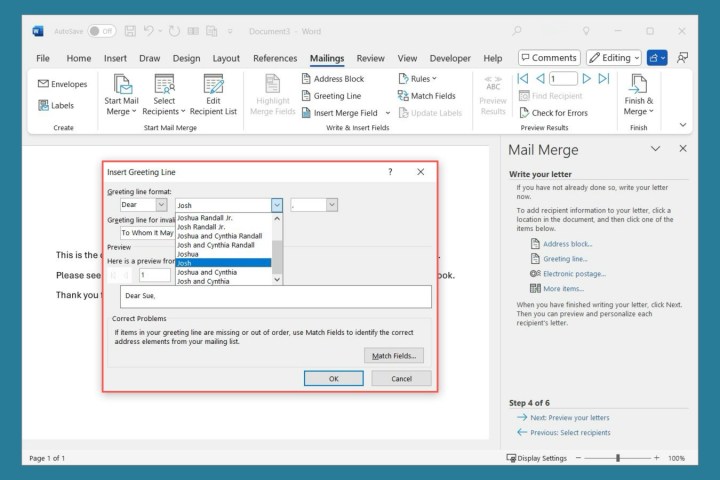
Task: Open Edit Recipient List
Action: tap(213, 94)
